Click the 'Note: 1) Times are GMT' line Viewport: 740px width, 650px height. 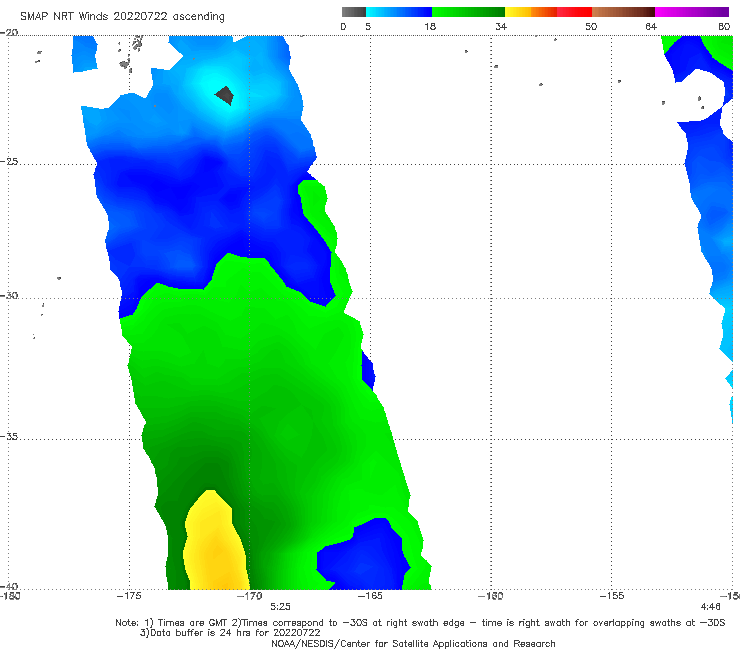point(420,623)
